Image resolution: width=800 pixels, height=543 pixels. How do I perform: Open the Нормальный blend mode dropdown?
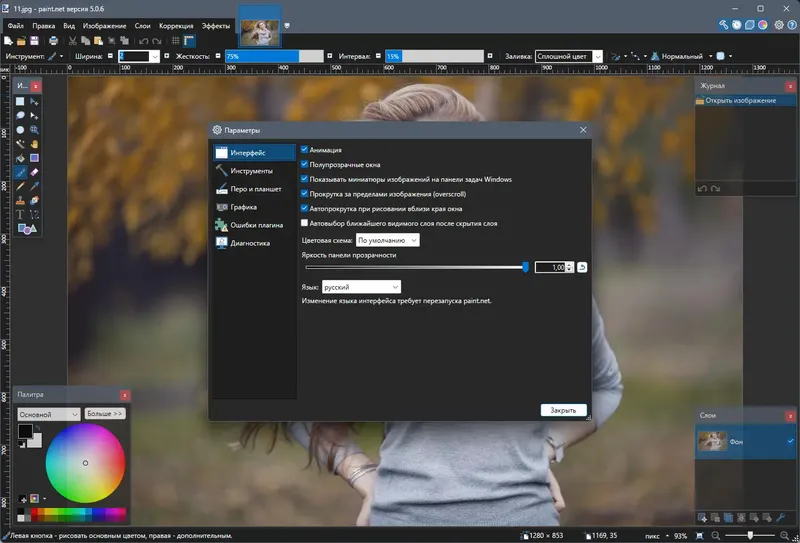685,56
